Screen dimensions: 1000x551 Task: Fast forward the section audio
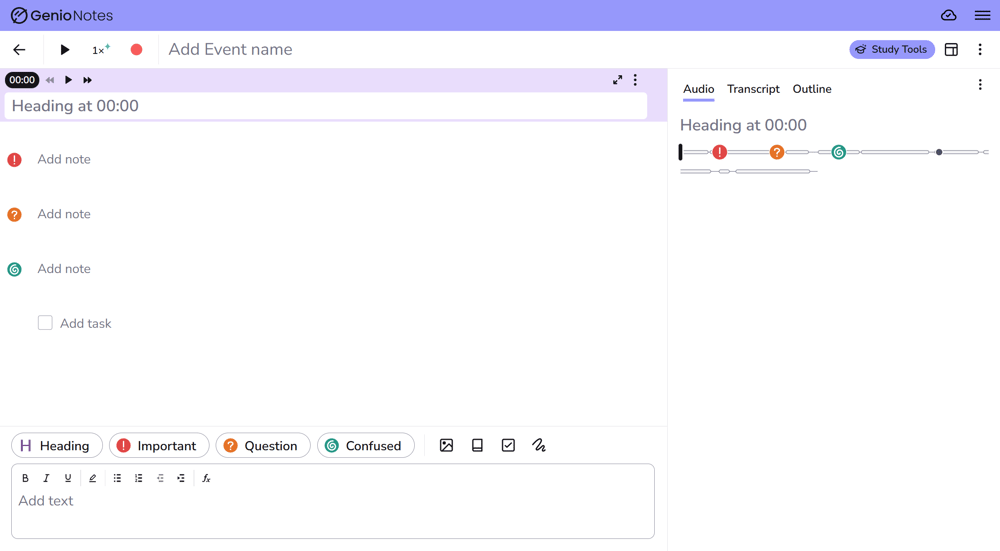click(x=87, y=80)
